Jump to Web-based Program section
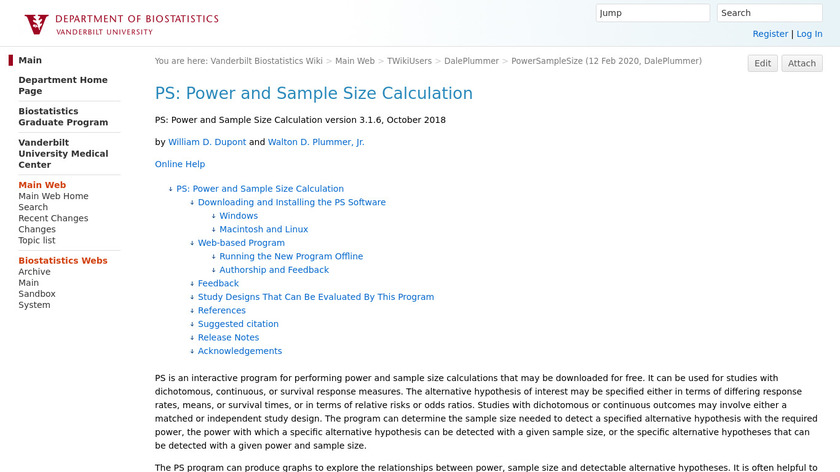 coord(241,243)
